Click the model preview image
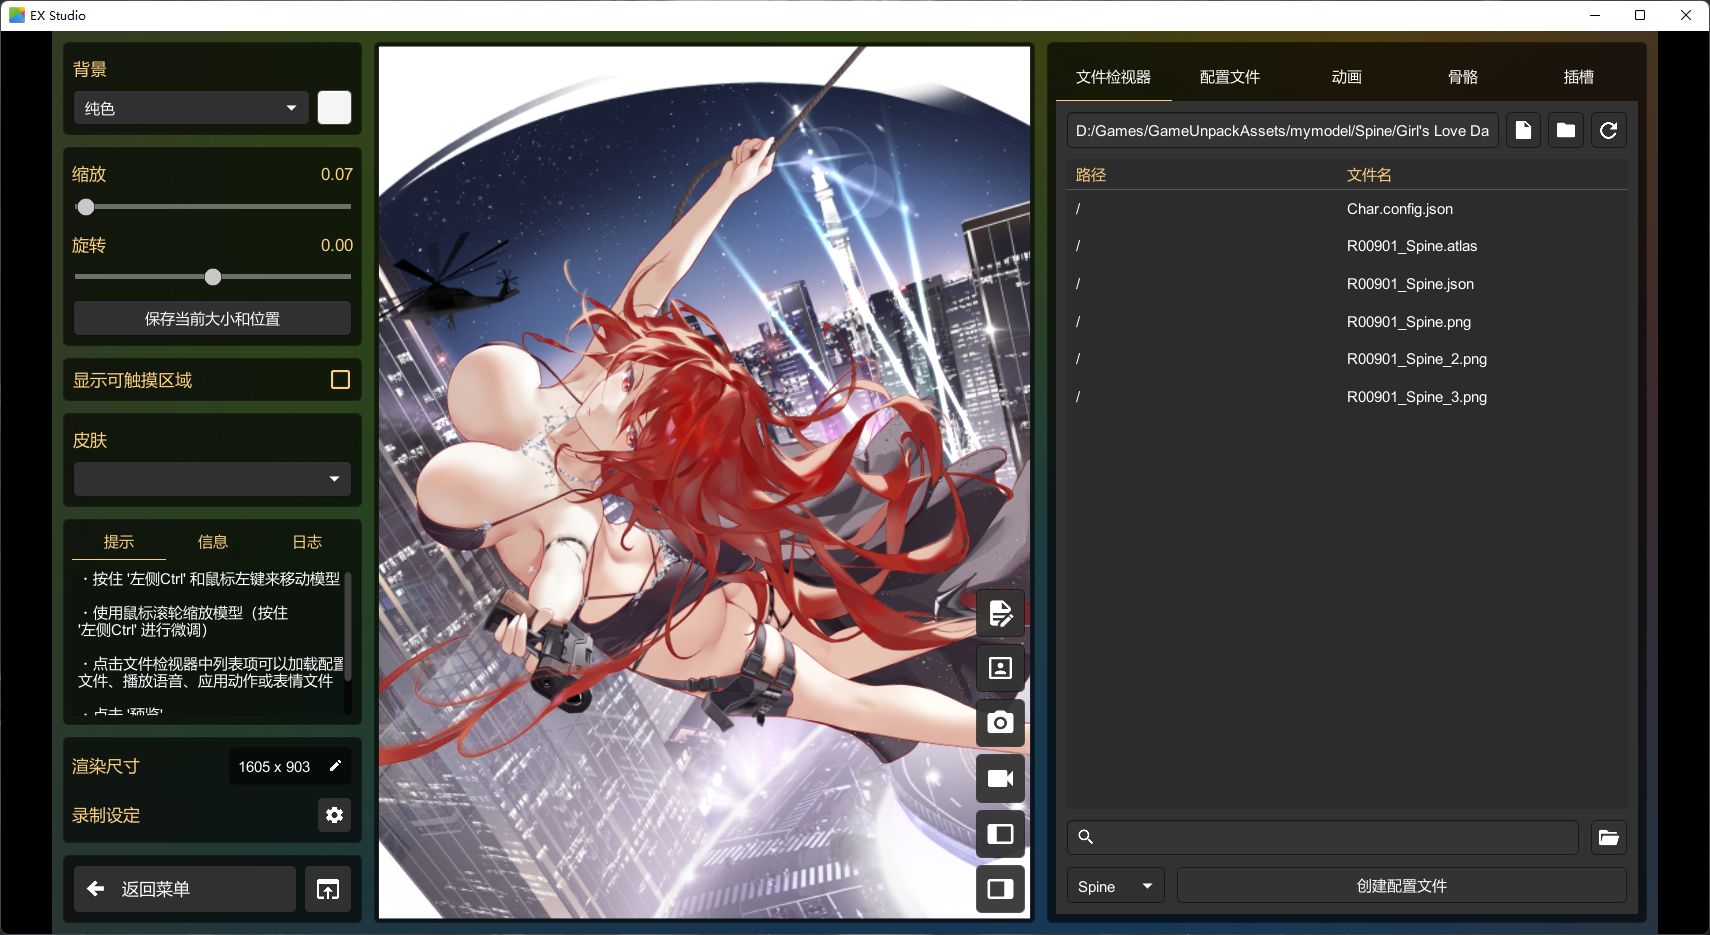 [704, 482]
